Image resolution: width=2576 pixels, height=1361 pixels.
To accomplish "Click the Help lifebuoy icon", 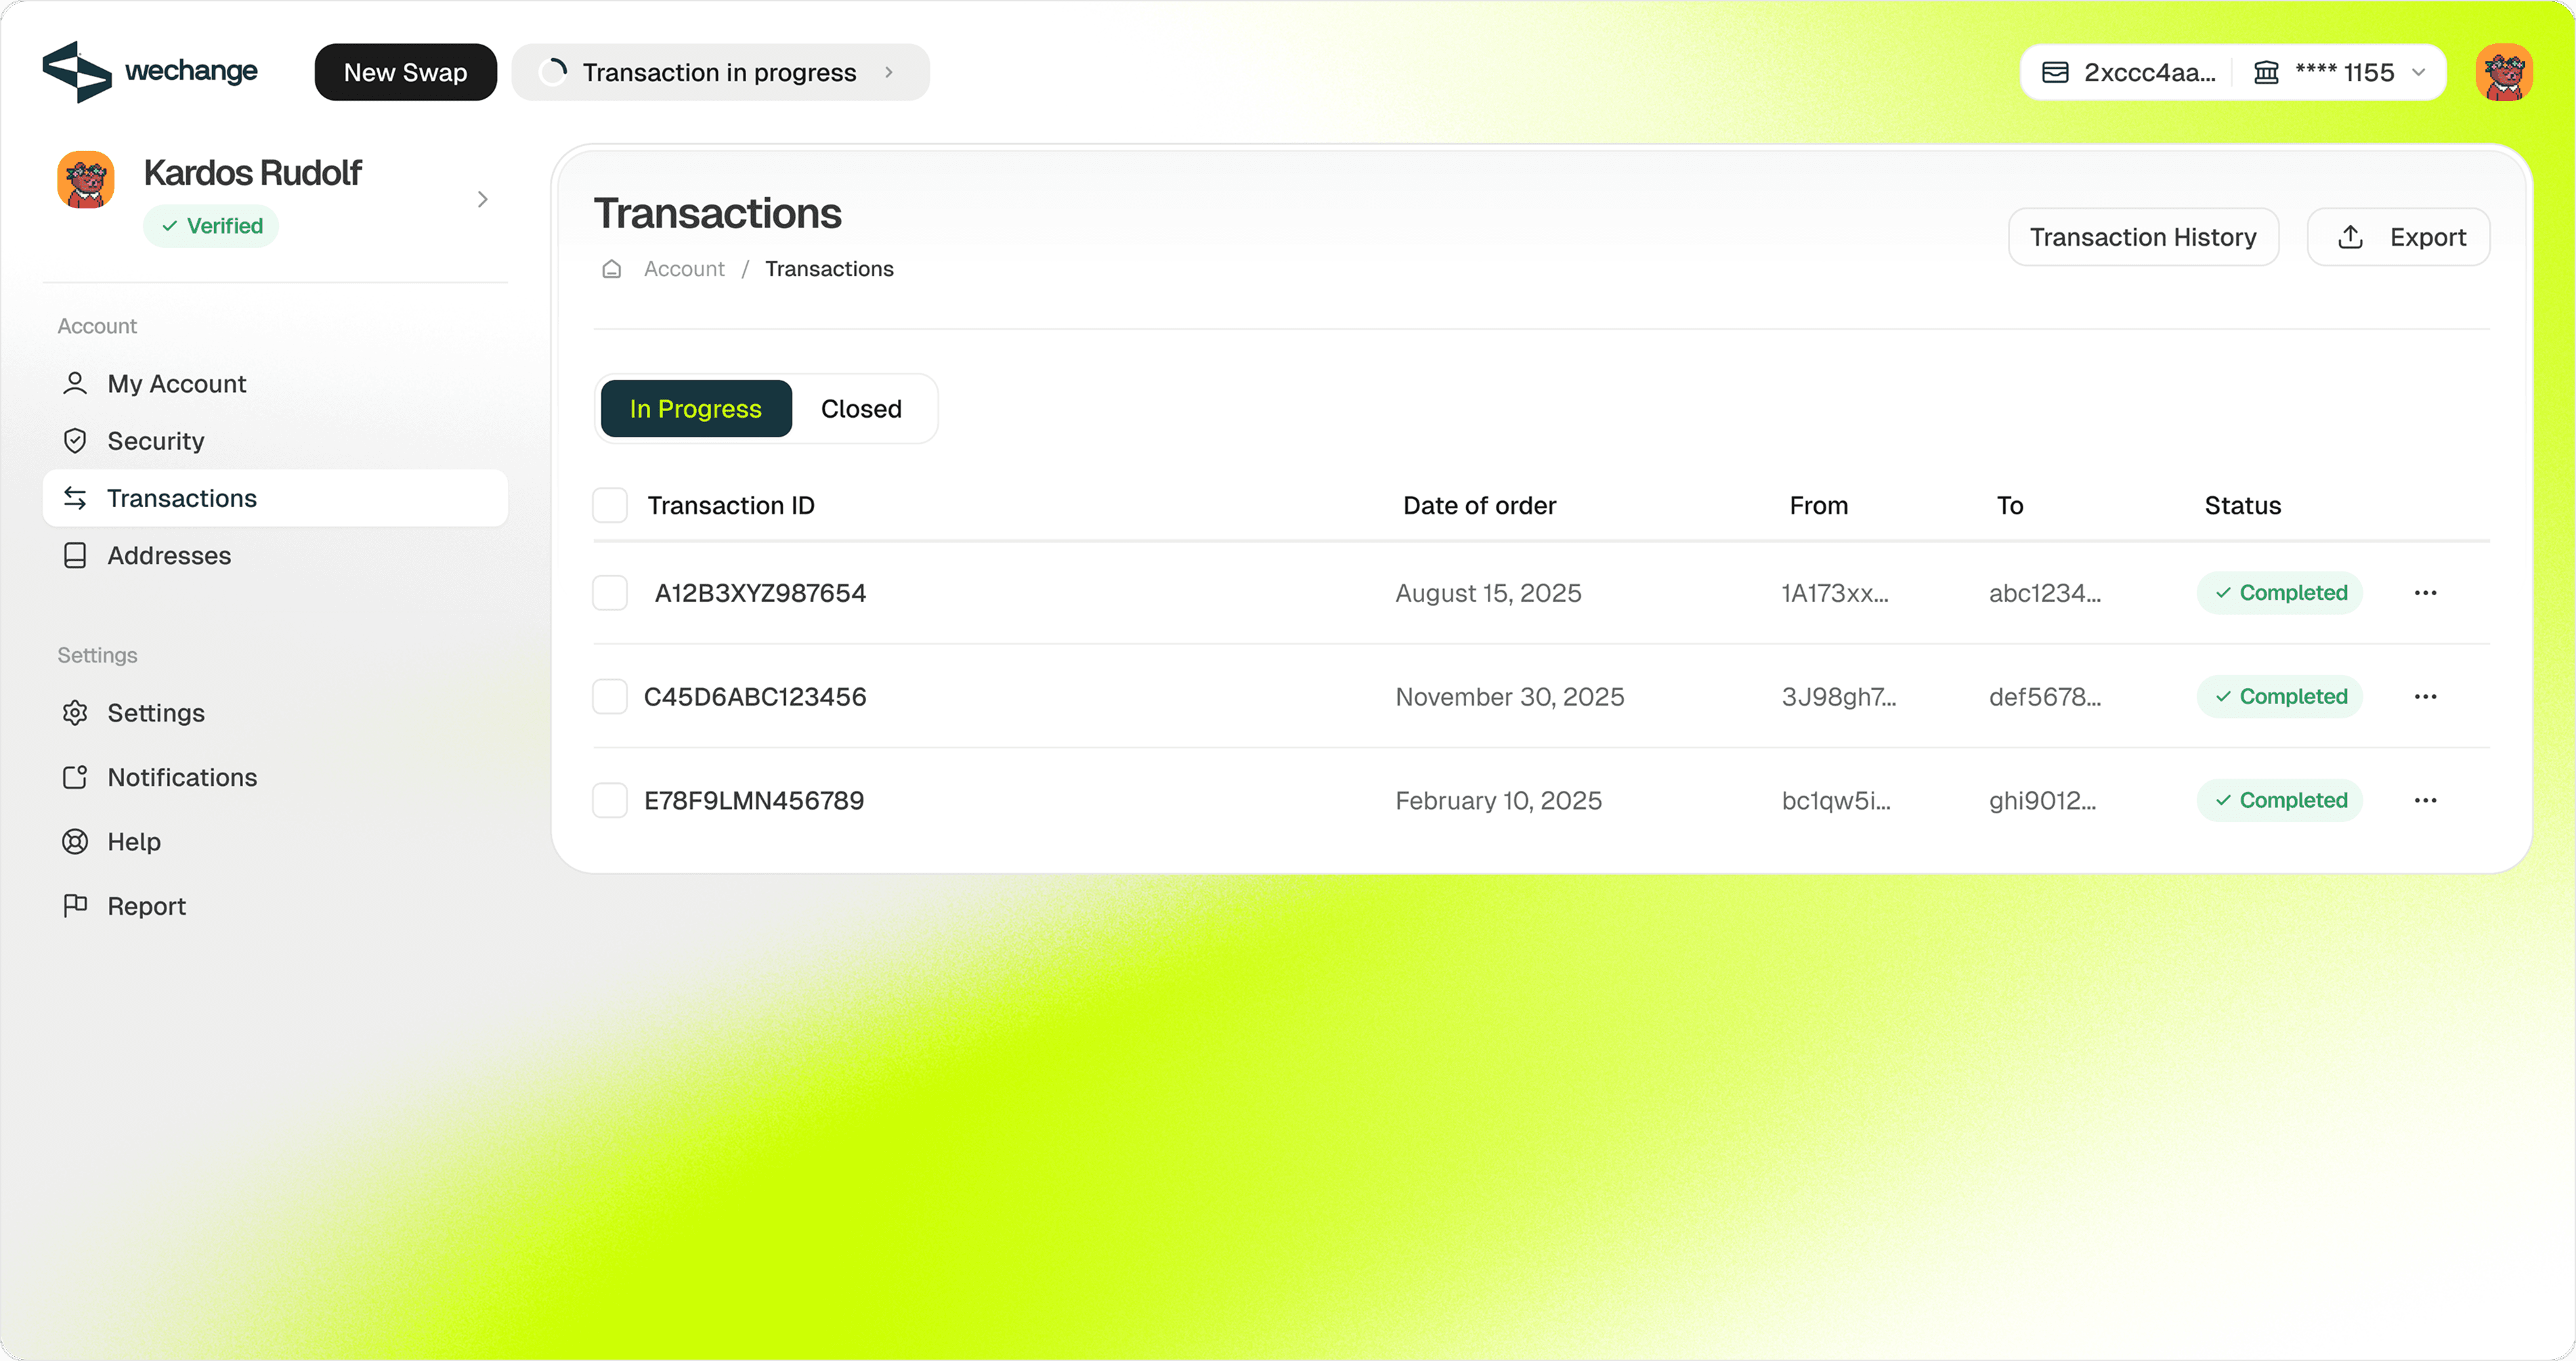I will tap(75, 842).
